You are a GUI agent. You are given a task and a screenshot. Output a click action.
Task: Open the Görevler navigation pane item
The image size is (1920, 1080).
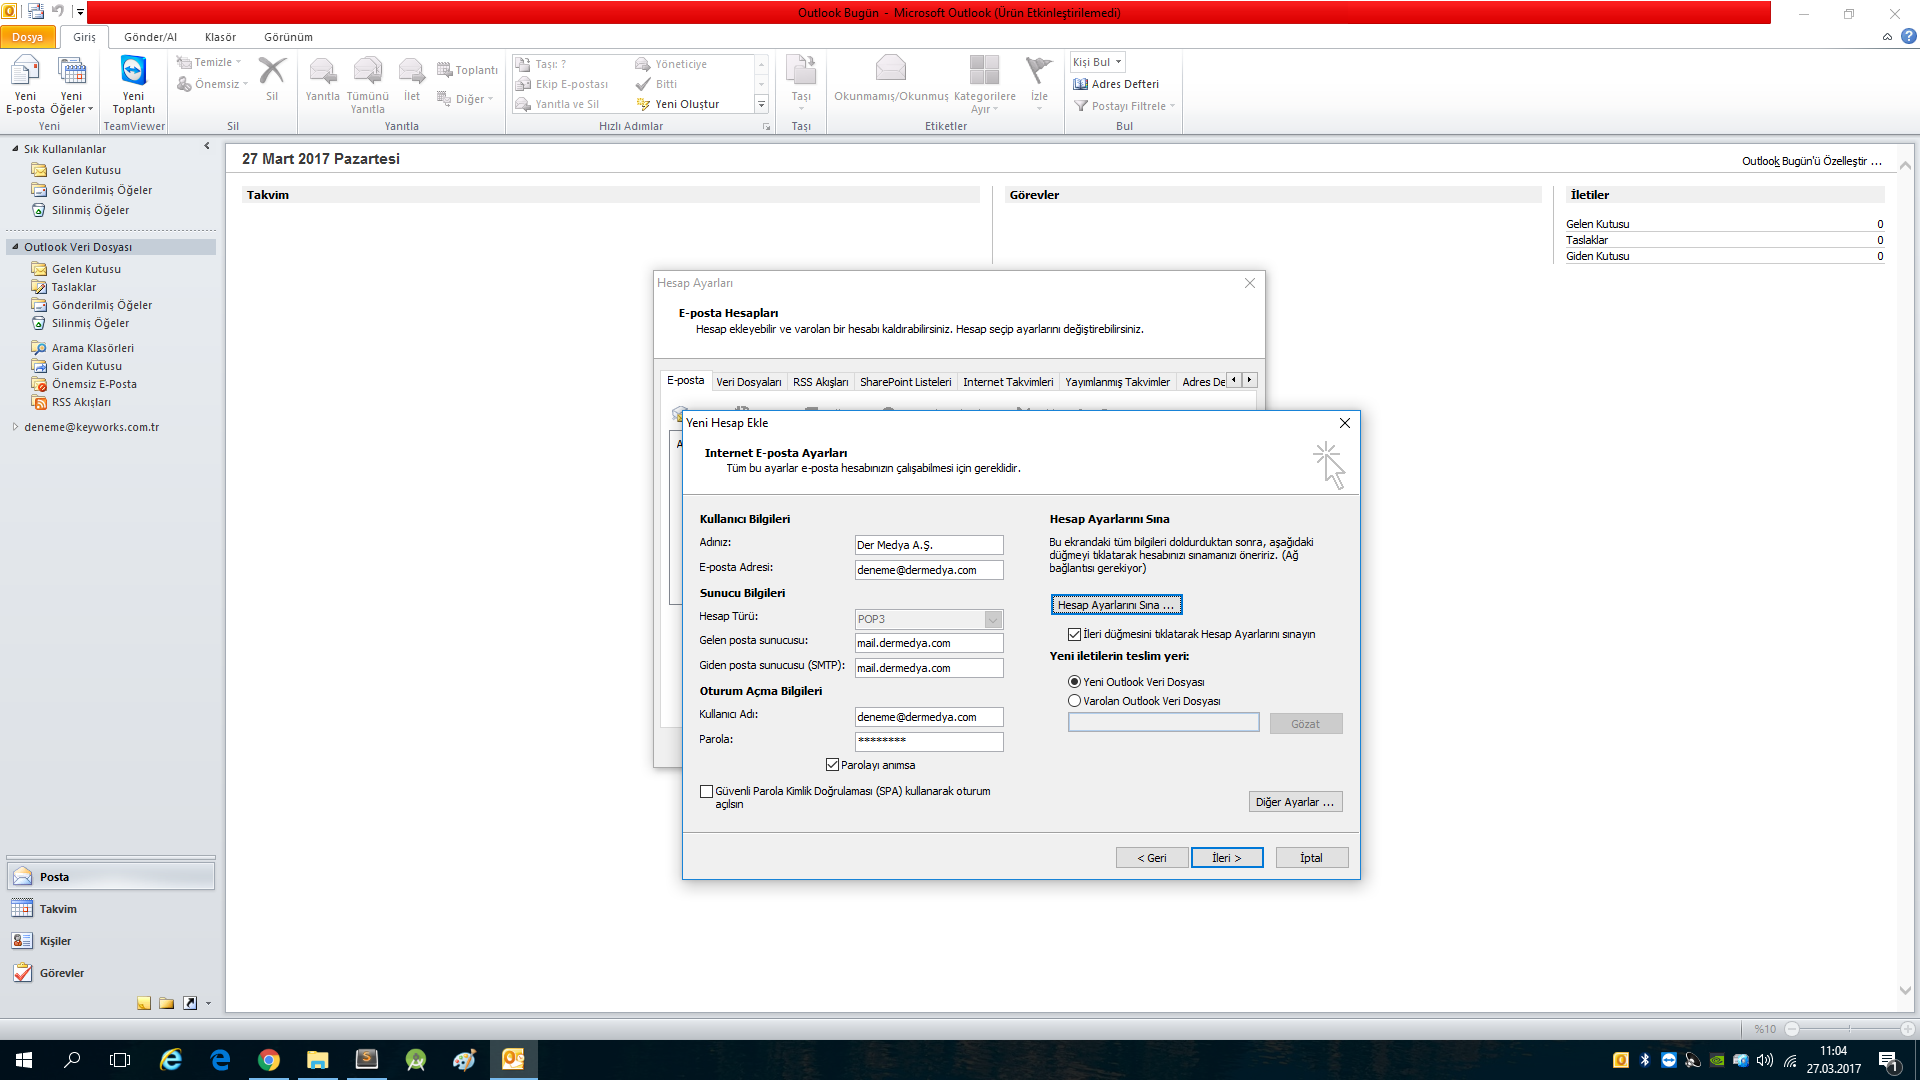tap(111, 973)
